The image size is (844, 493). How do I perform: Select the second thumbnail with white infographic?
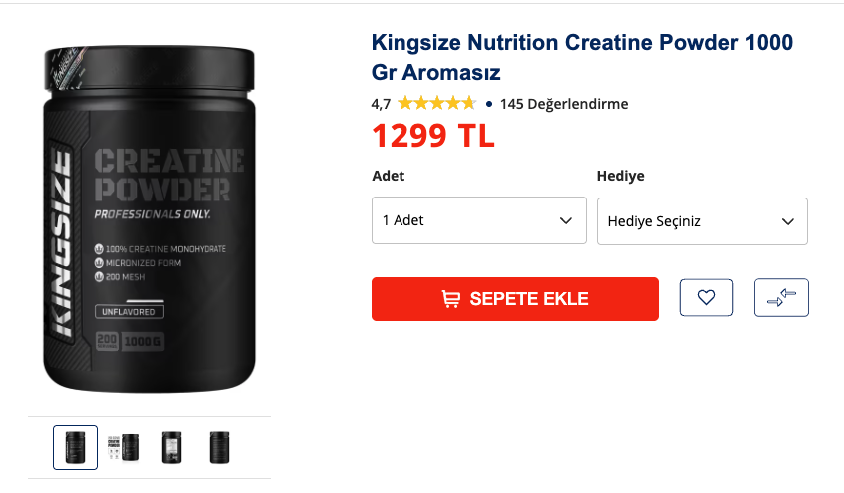123,447
